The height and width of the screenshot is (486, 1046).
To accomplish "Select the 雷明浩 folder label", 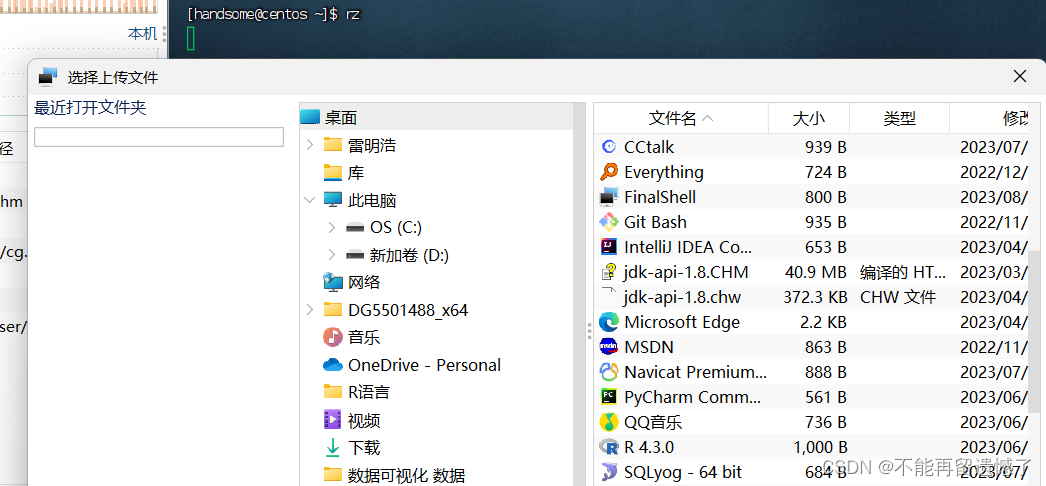I will (372, 145).
